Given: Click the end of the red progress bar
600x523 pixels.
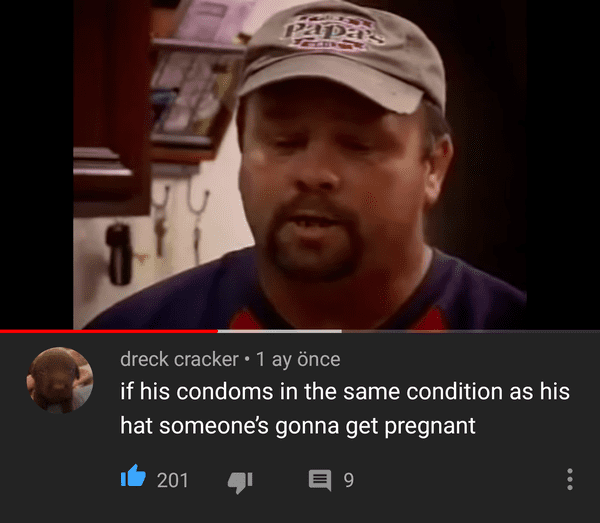Looking at the screenshot, I should point(217,331).
